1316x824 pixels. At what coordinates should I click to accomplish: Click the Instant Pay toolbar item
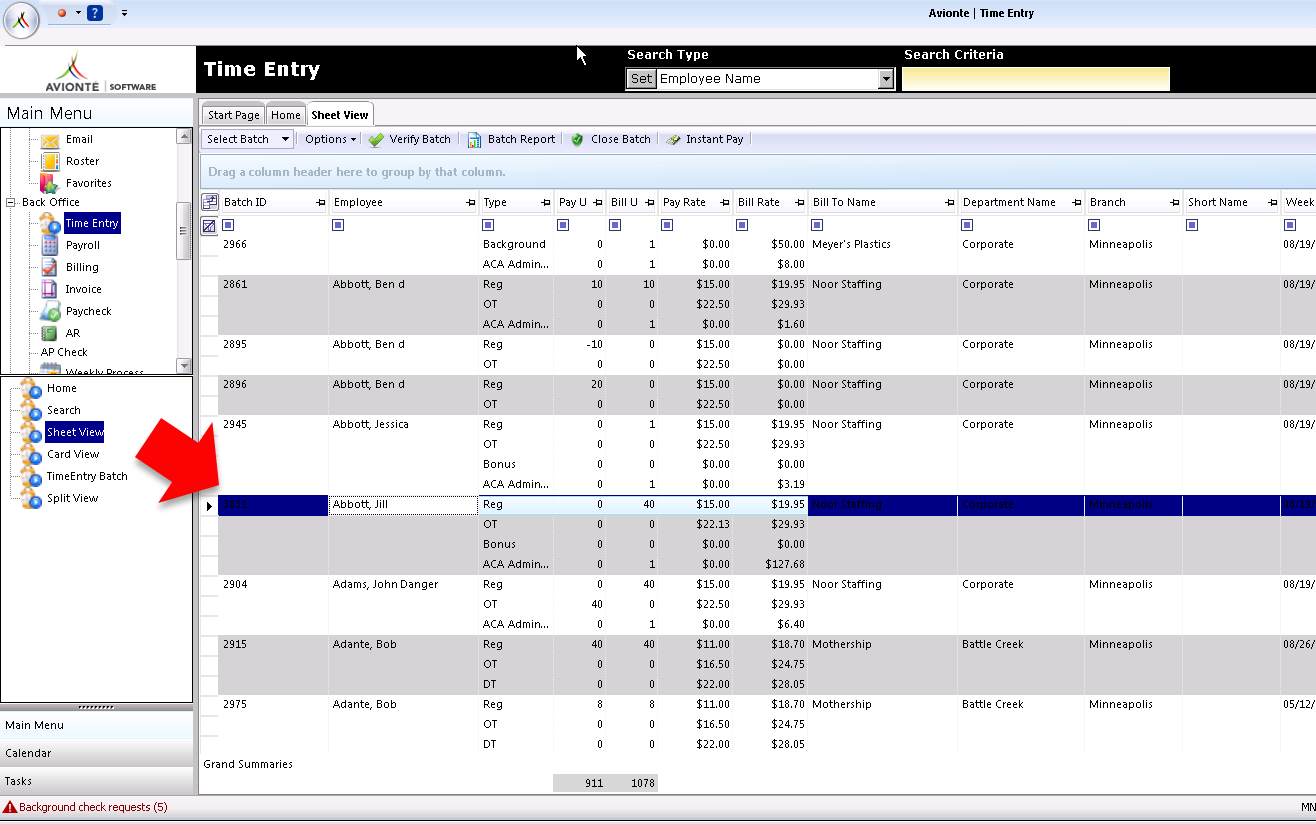click(705, 139)
